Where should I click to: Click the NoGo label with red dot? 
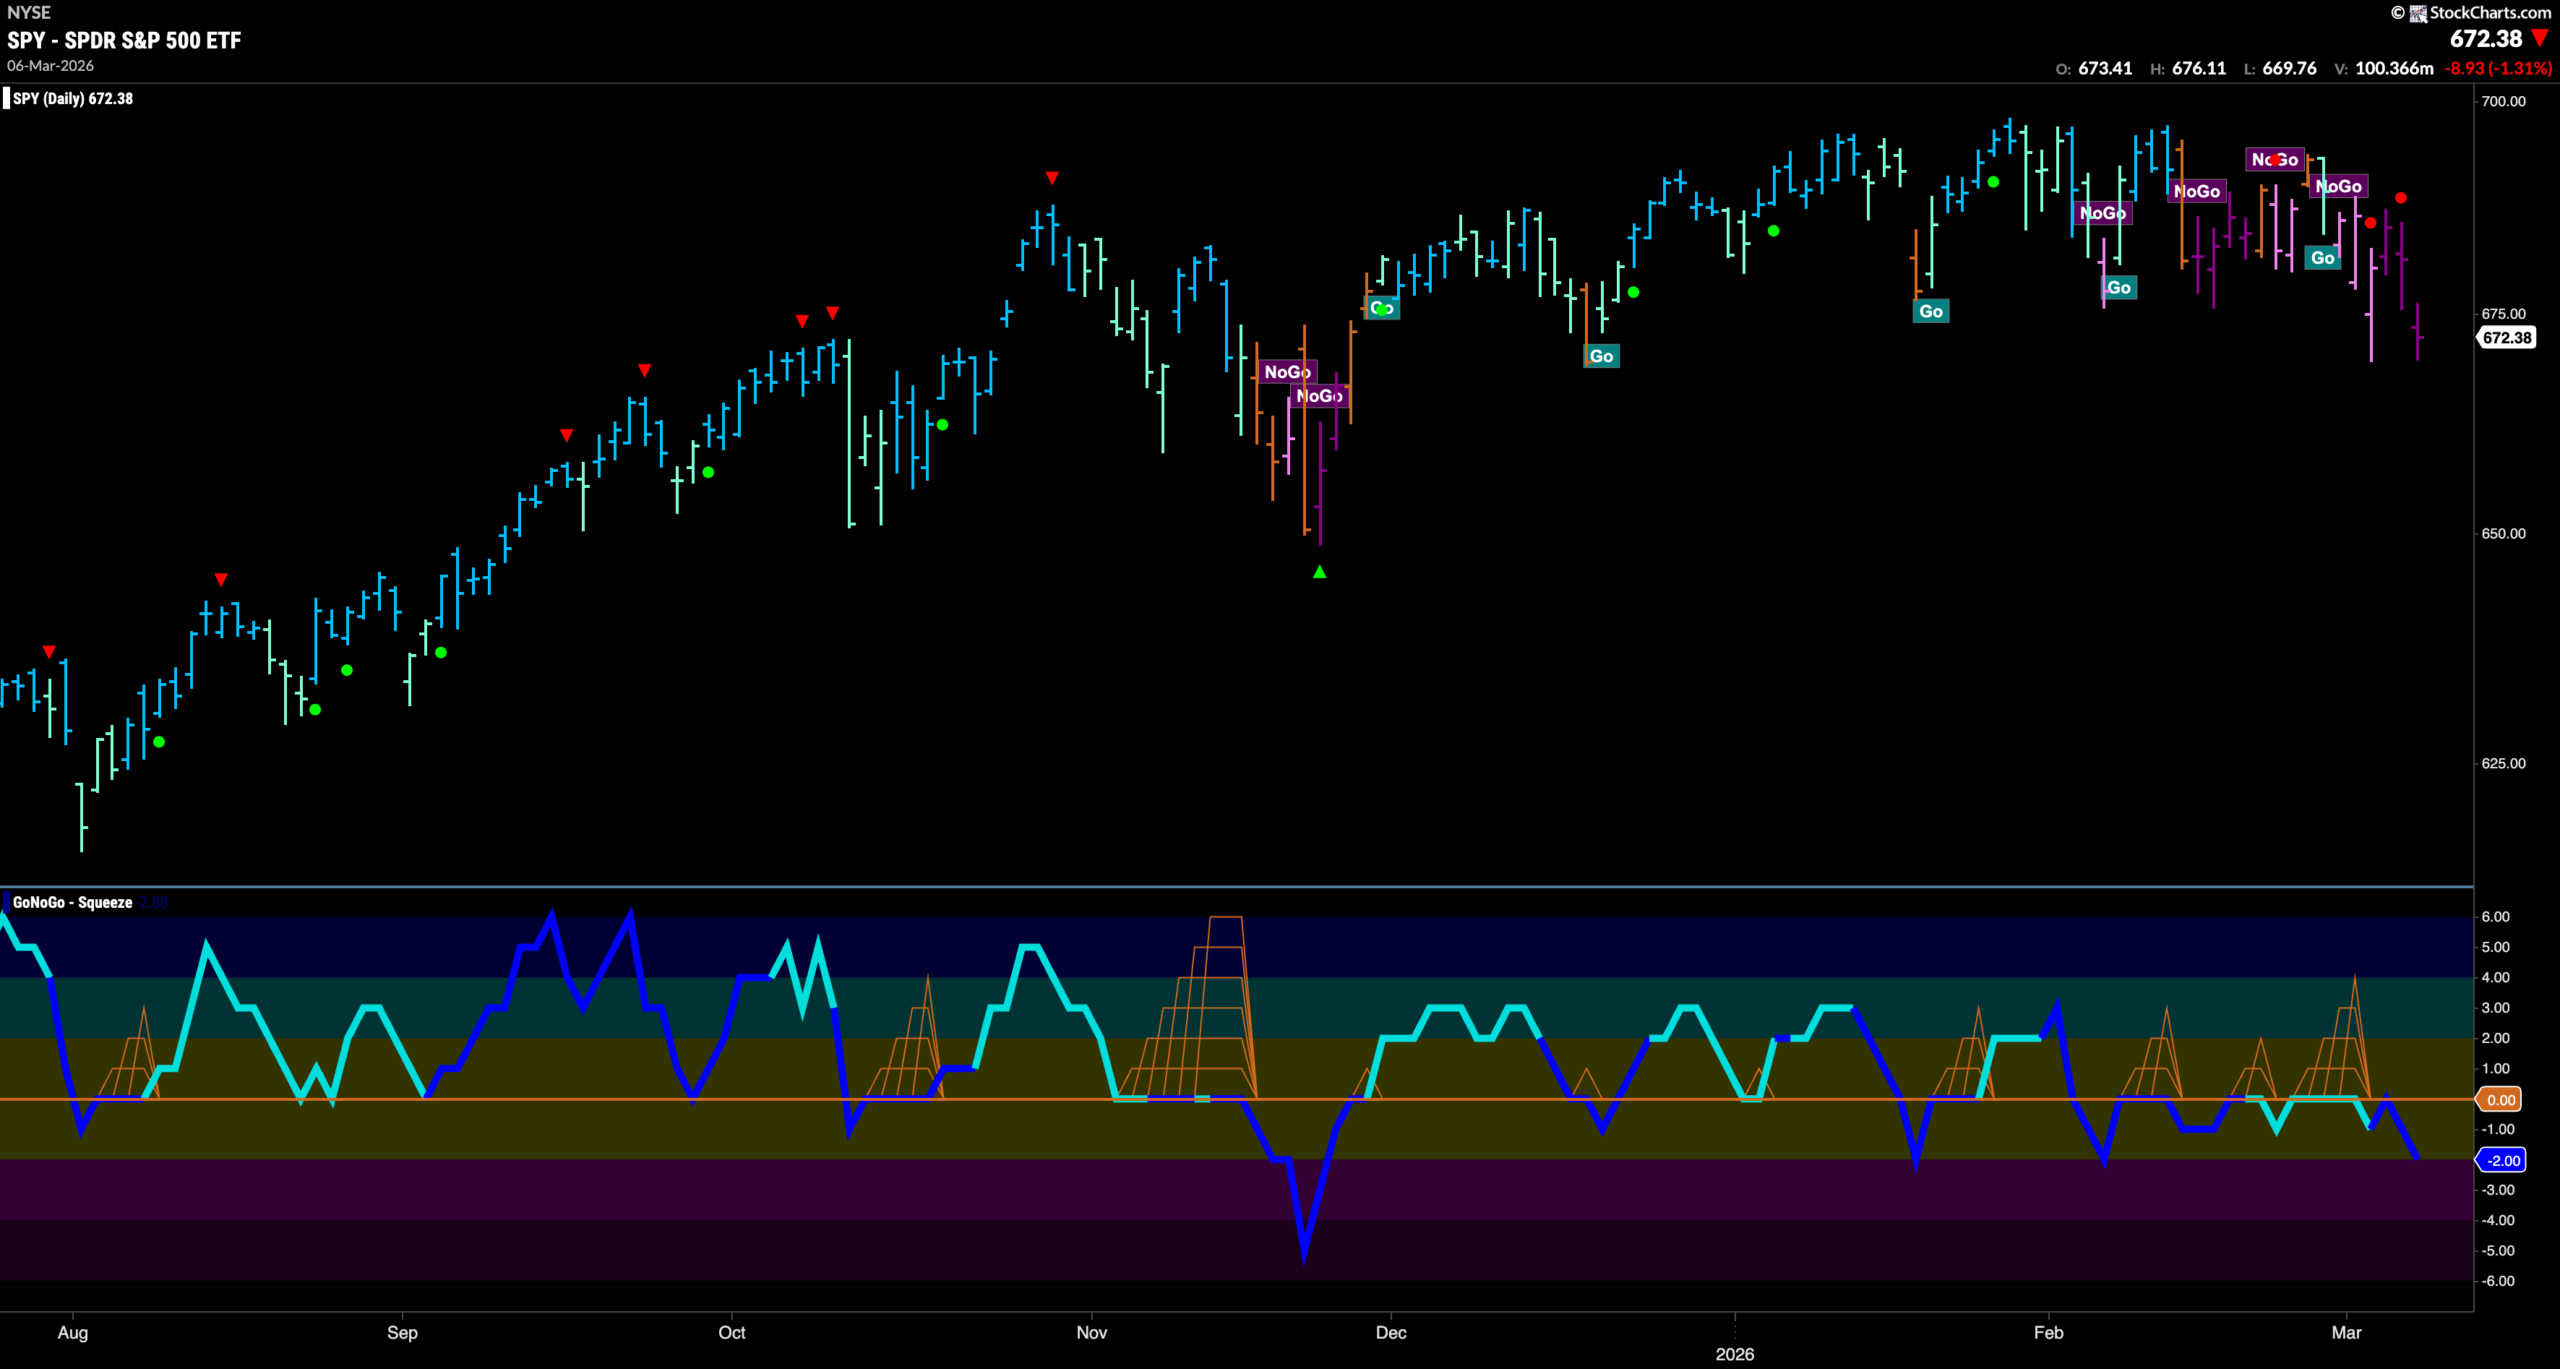tap(2275, 160)
